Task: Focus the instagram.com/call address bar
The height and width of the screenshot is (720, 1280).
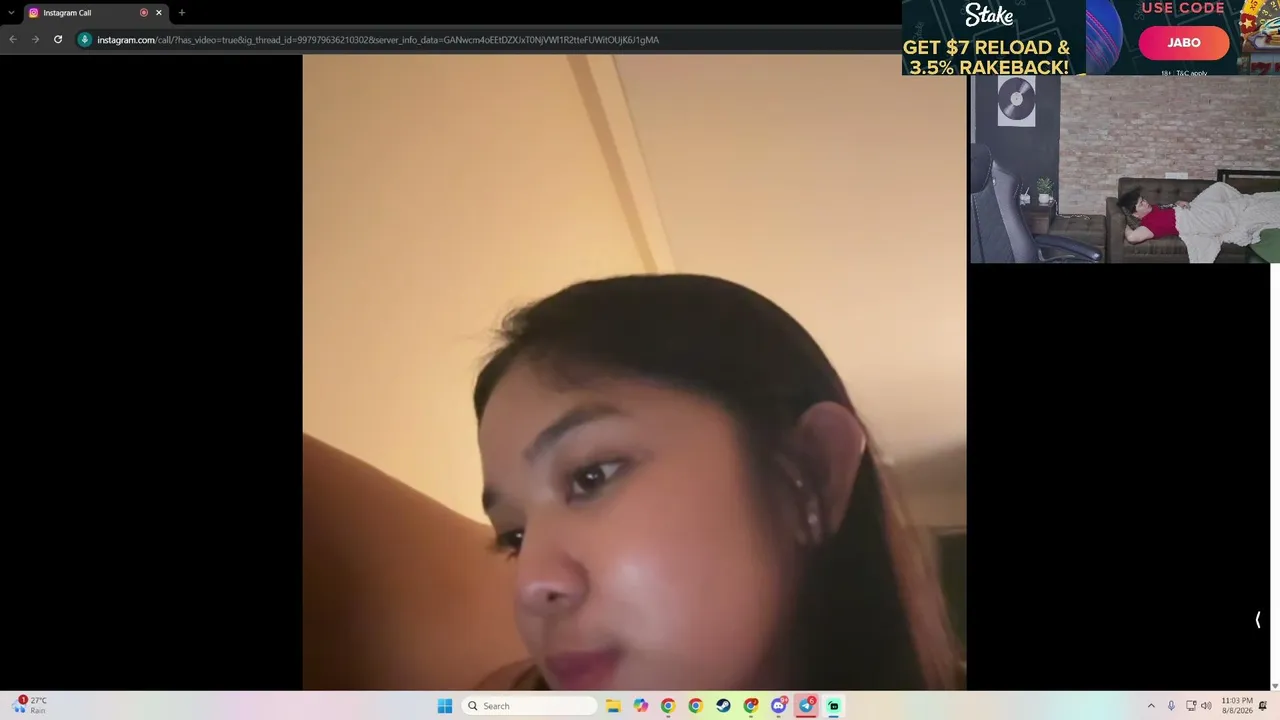Action: [490, 40]
